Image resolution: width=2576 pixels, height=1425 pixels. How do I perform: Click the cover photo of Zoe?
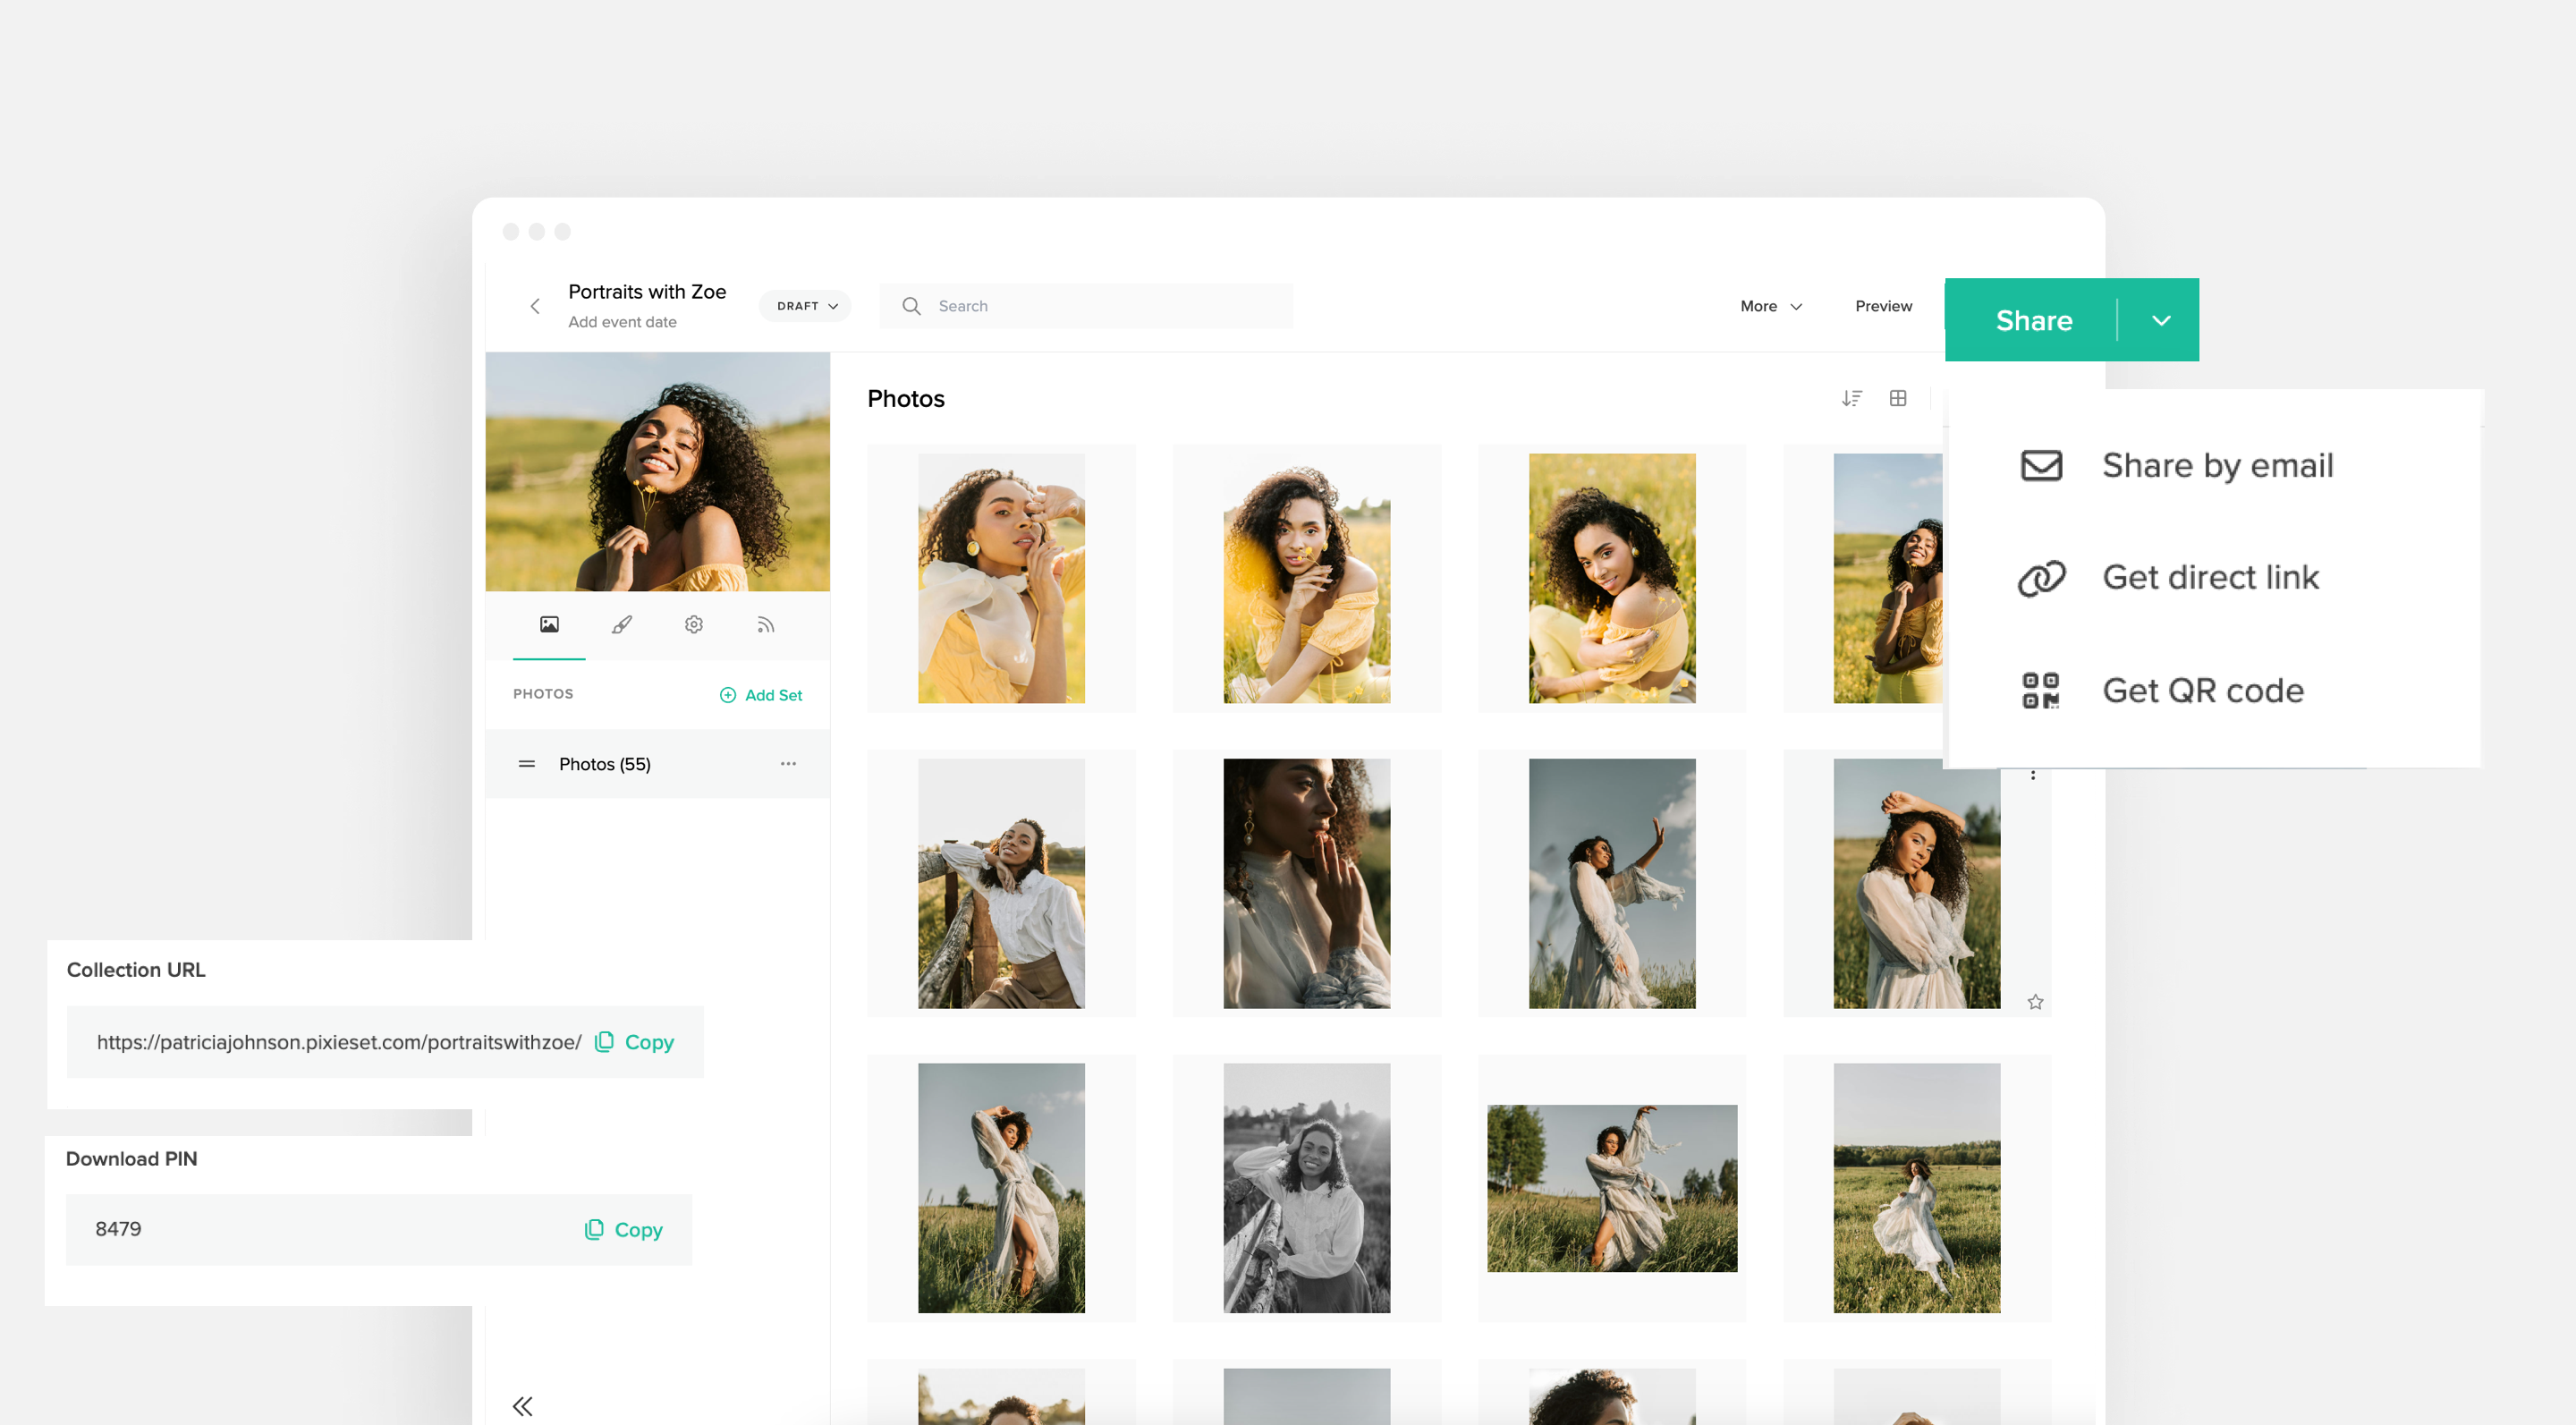coord(657,472)
